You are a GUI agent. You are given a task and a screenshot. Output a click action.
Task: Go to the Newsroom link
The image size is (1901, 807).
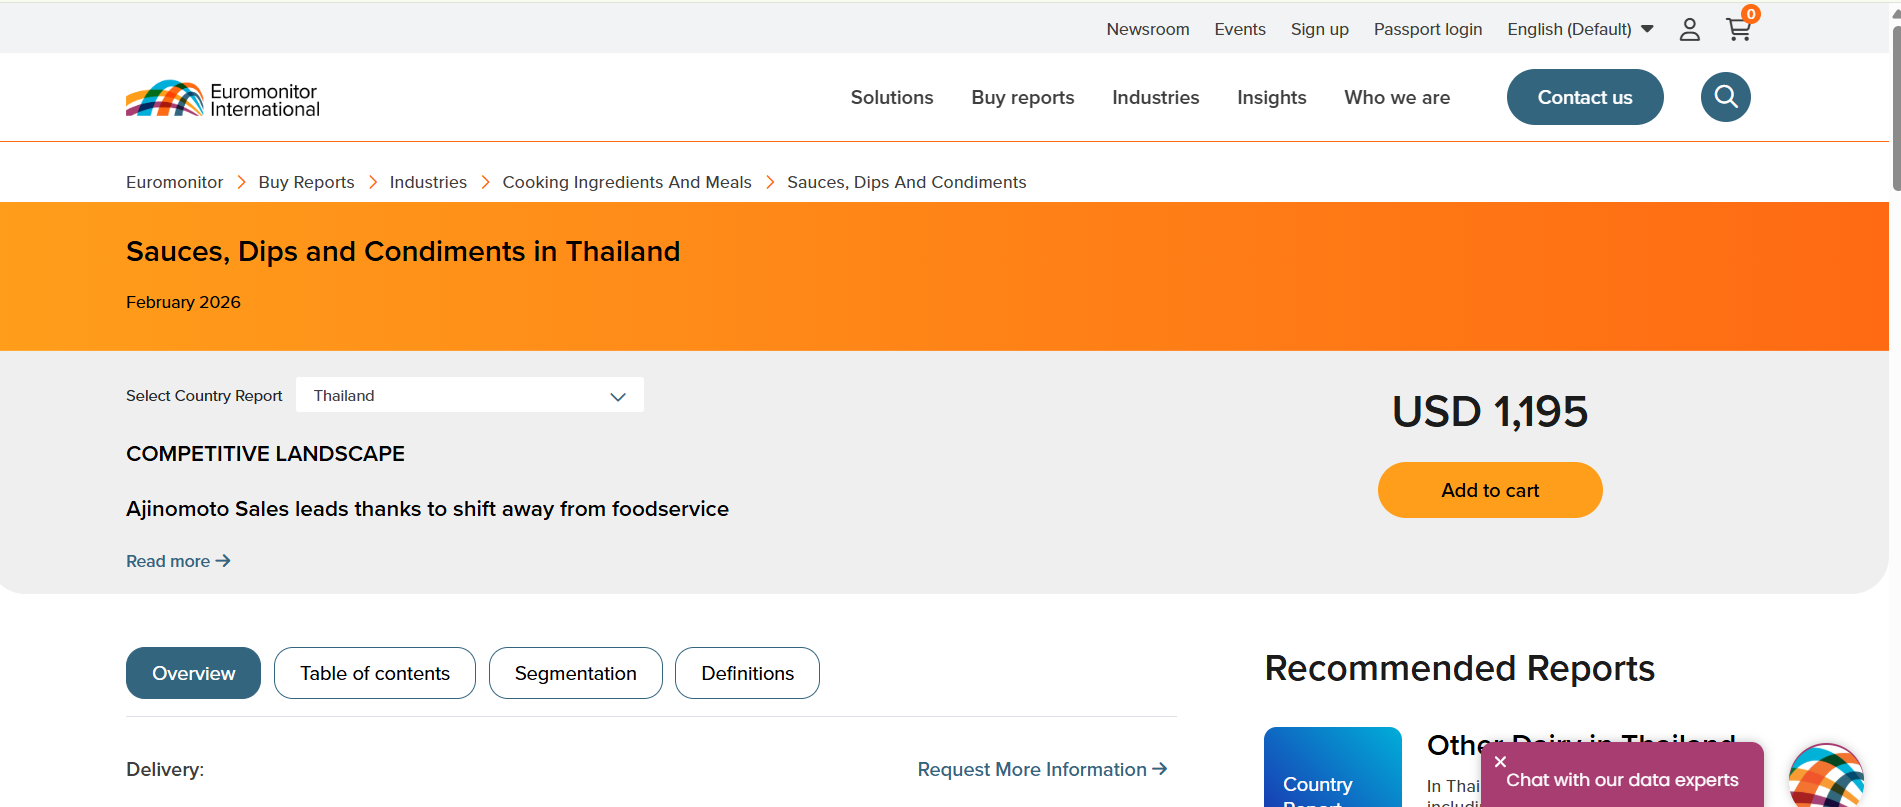pos(1148,29)
